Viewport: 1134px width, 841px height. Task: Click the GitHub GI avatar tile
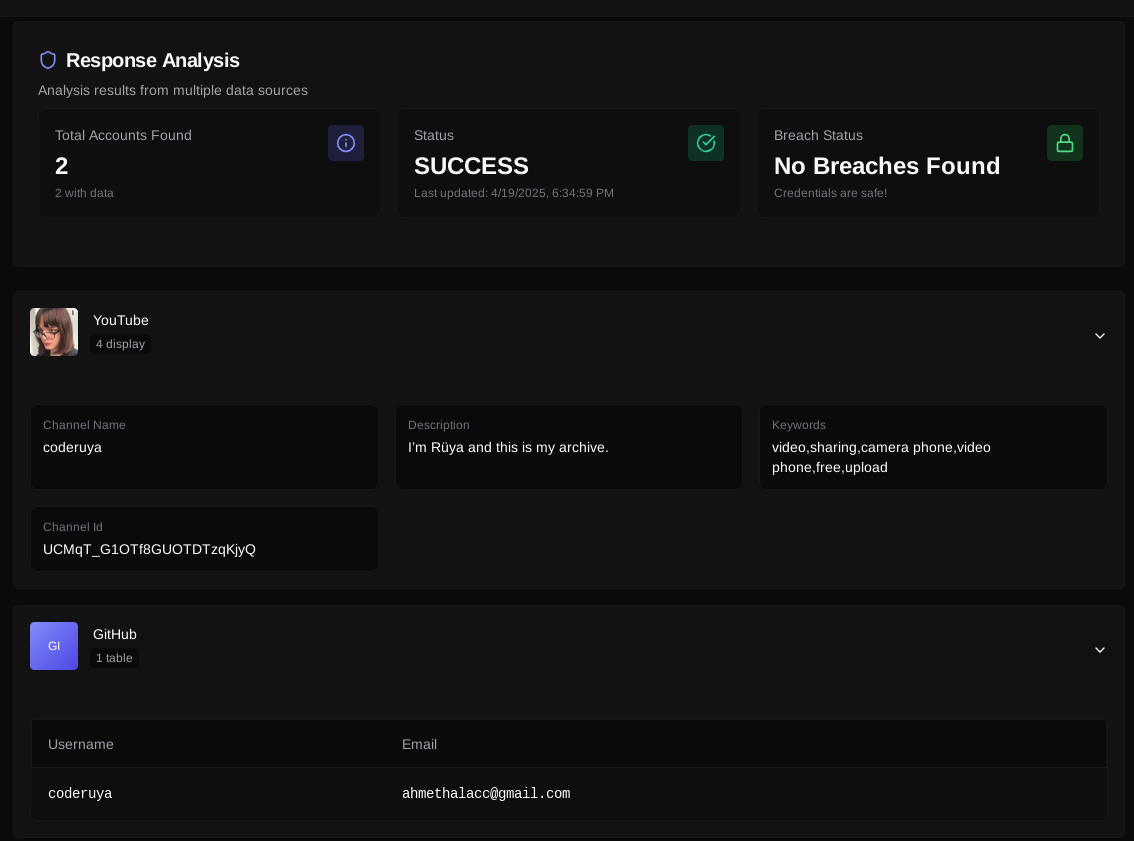click(54, 646)
